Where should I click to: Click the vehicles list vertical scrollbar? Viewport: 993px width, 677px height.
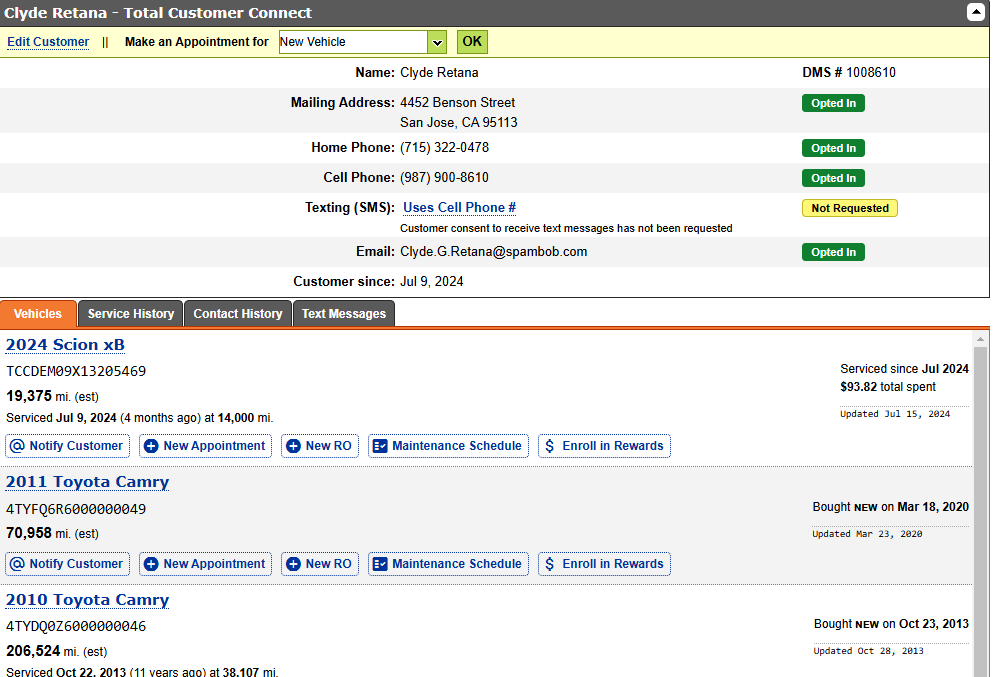[980, 500]
